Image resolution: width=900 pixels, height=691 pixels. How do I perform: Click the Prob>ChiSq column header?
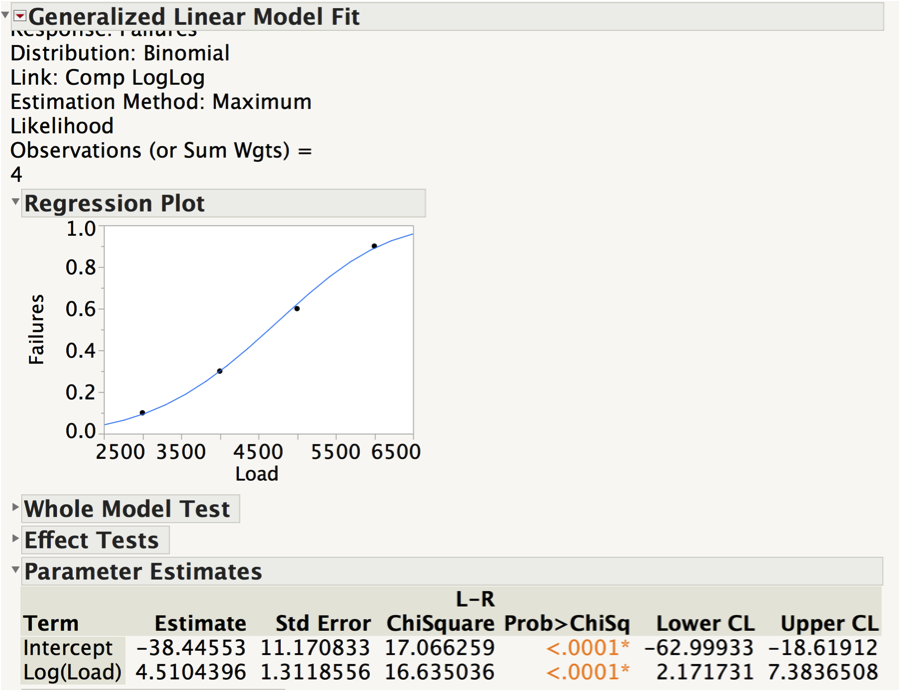567,623
